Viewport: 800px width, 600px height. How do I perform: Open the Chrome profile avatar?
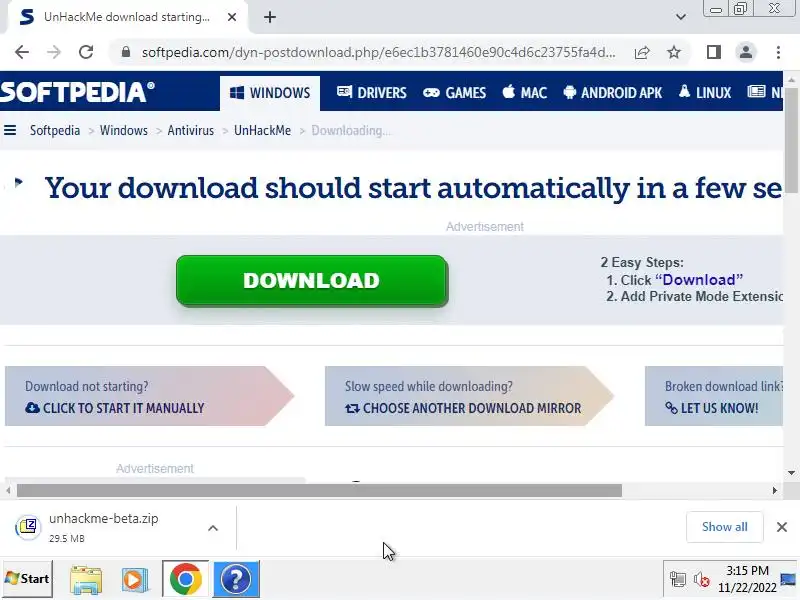(745, 52)
